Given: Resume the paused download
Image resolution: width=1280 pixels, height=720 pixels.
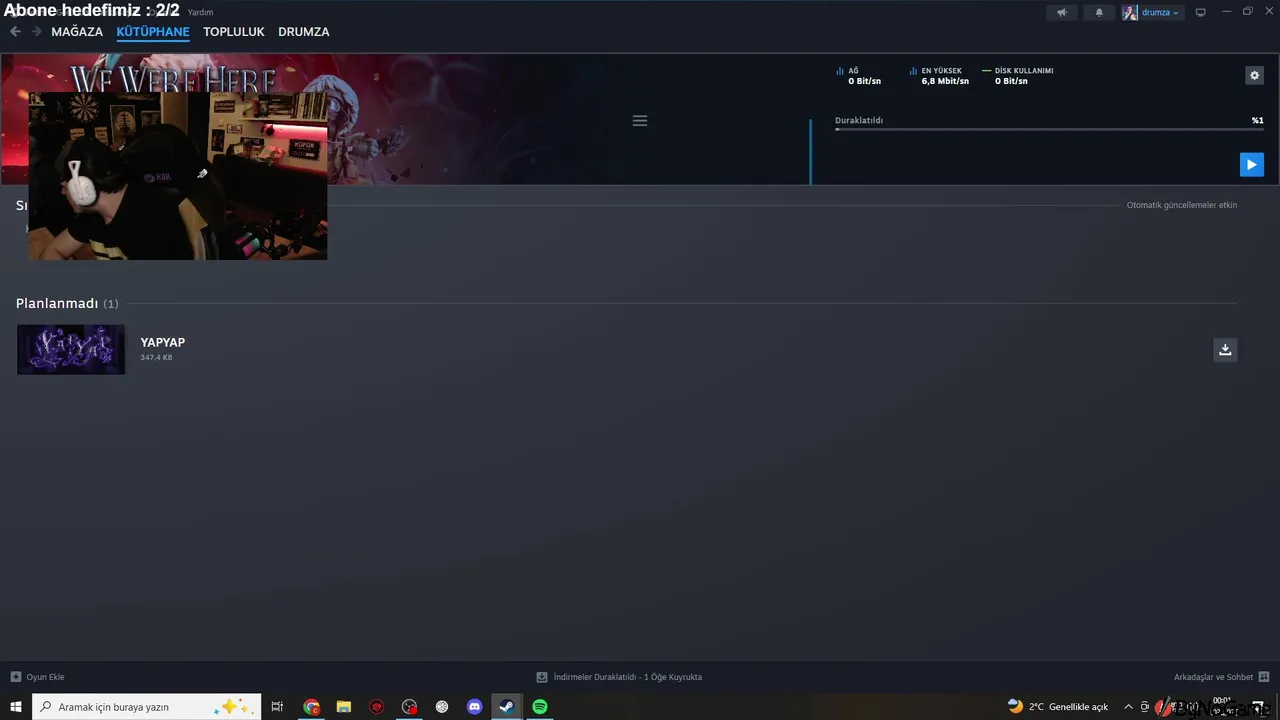Looking at the screenshot, I should coord(1251,165).
